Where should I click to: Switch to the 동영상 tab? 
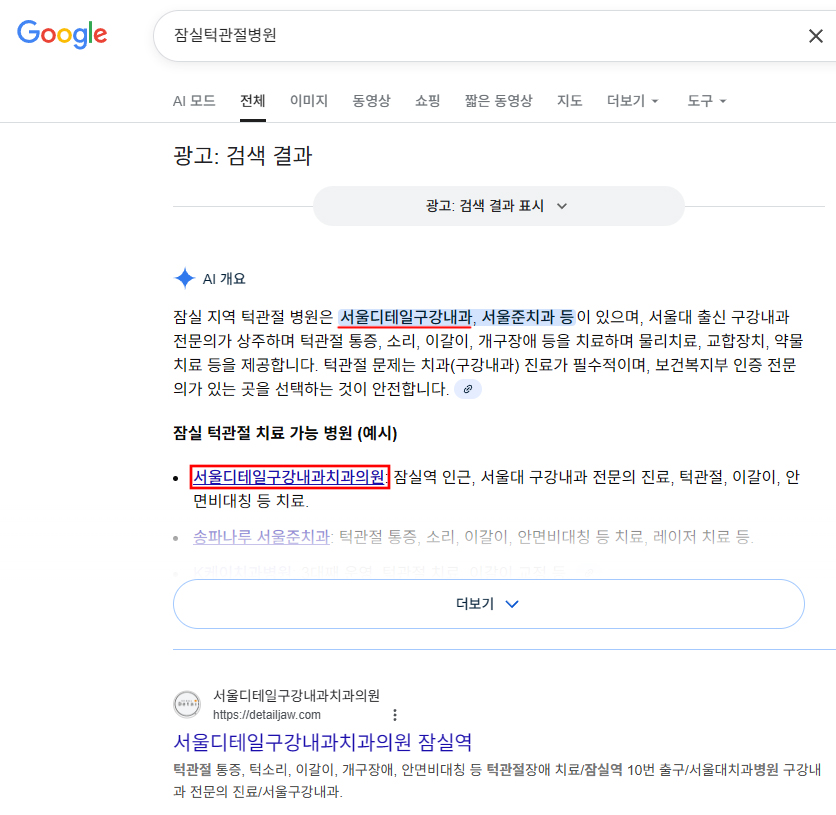click(x=371, y=100)
